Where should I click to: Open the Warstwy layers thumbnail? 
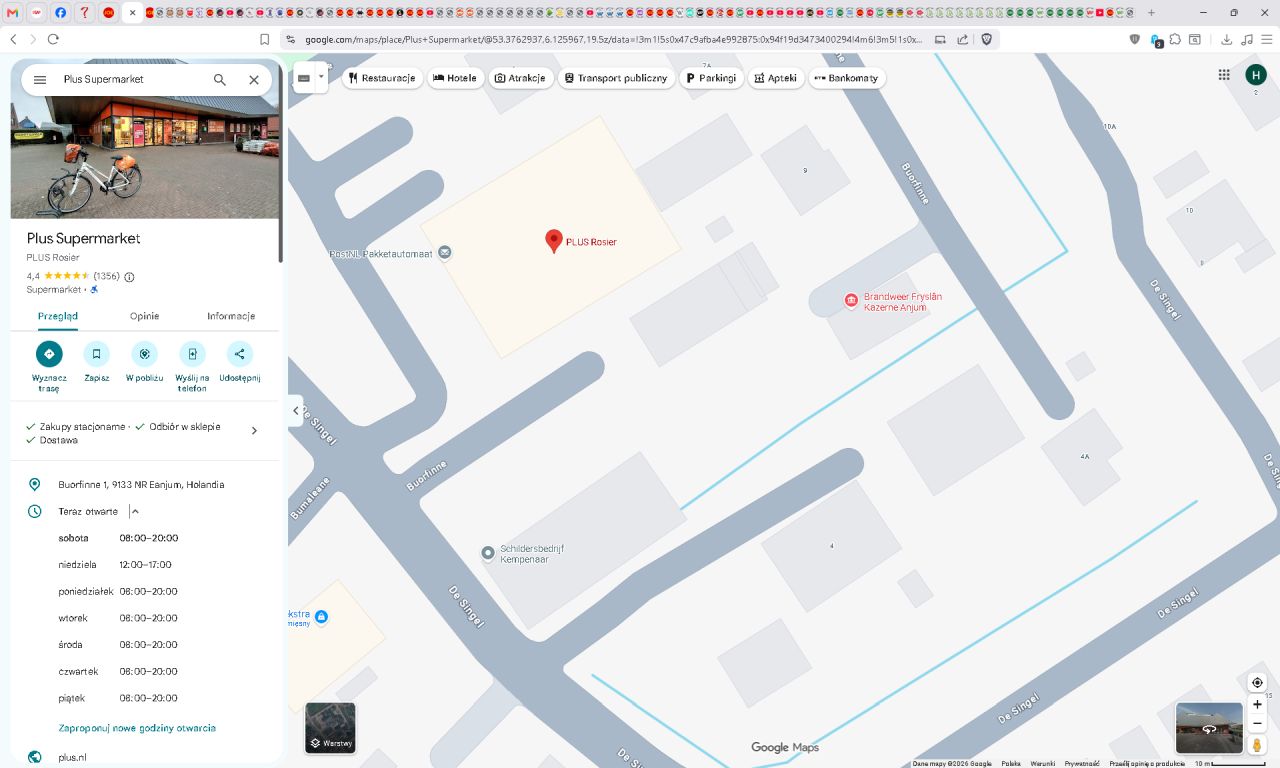point(330,728)
